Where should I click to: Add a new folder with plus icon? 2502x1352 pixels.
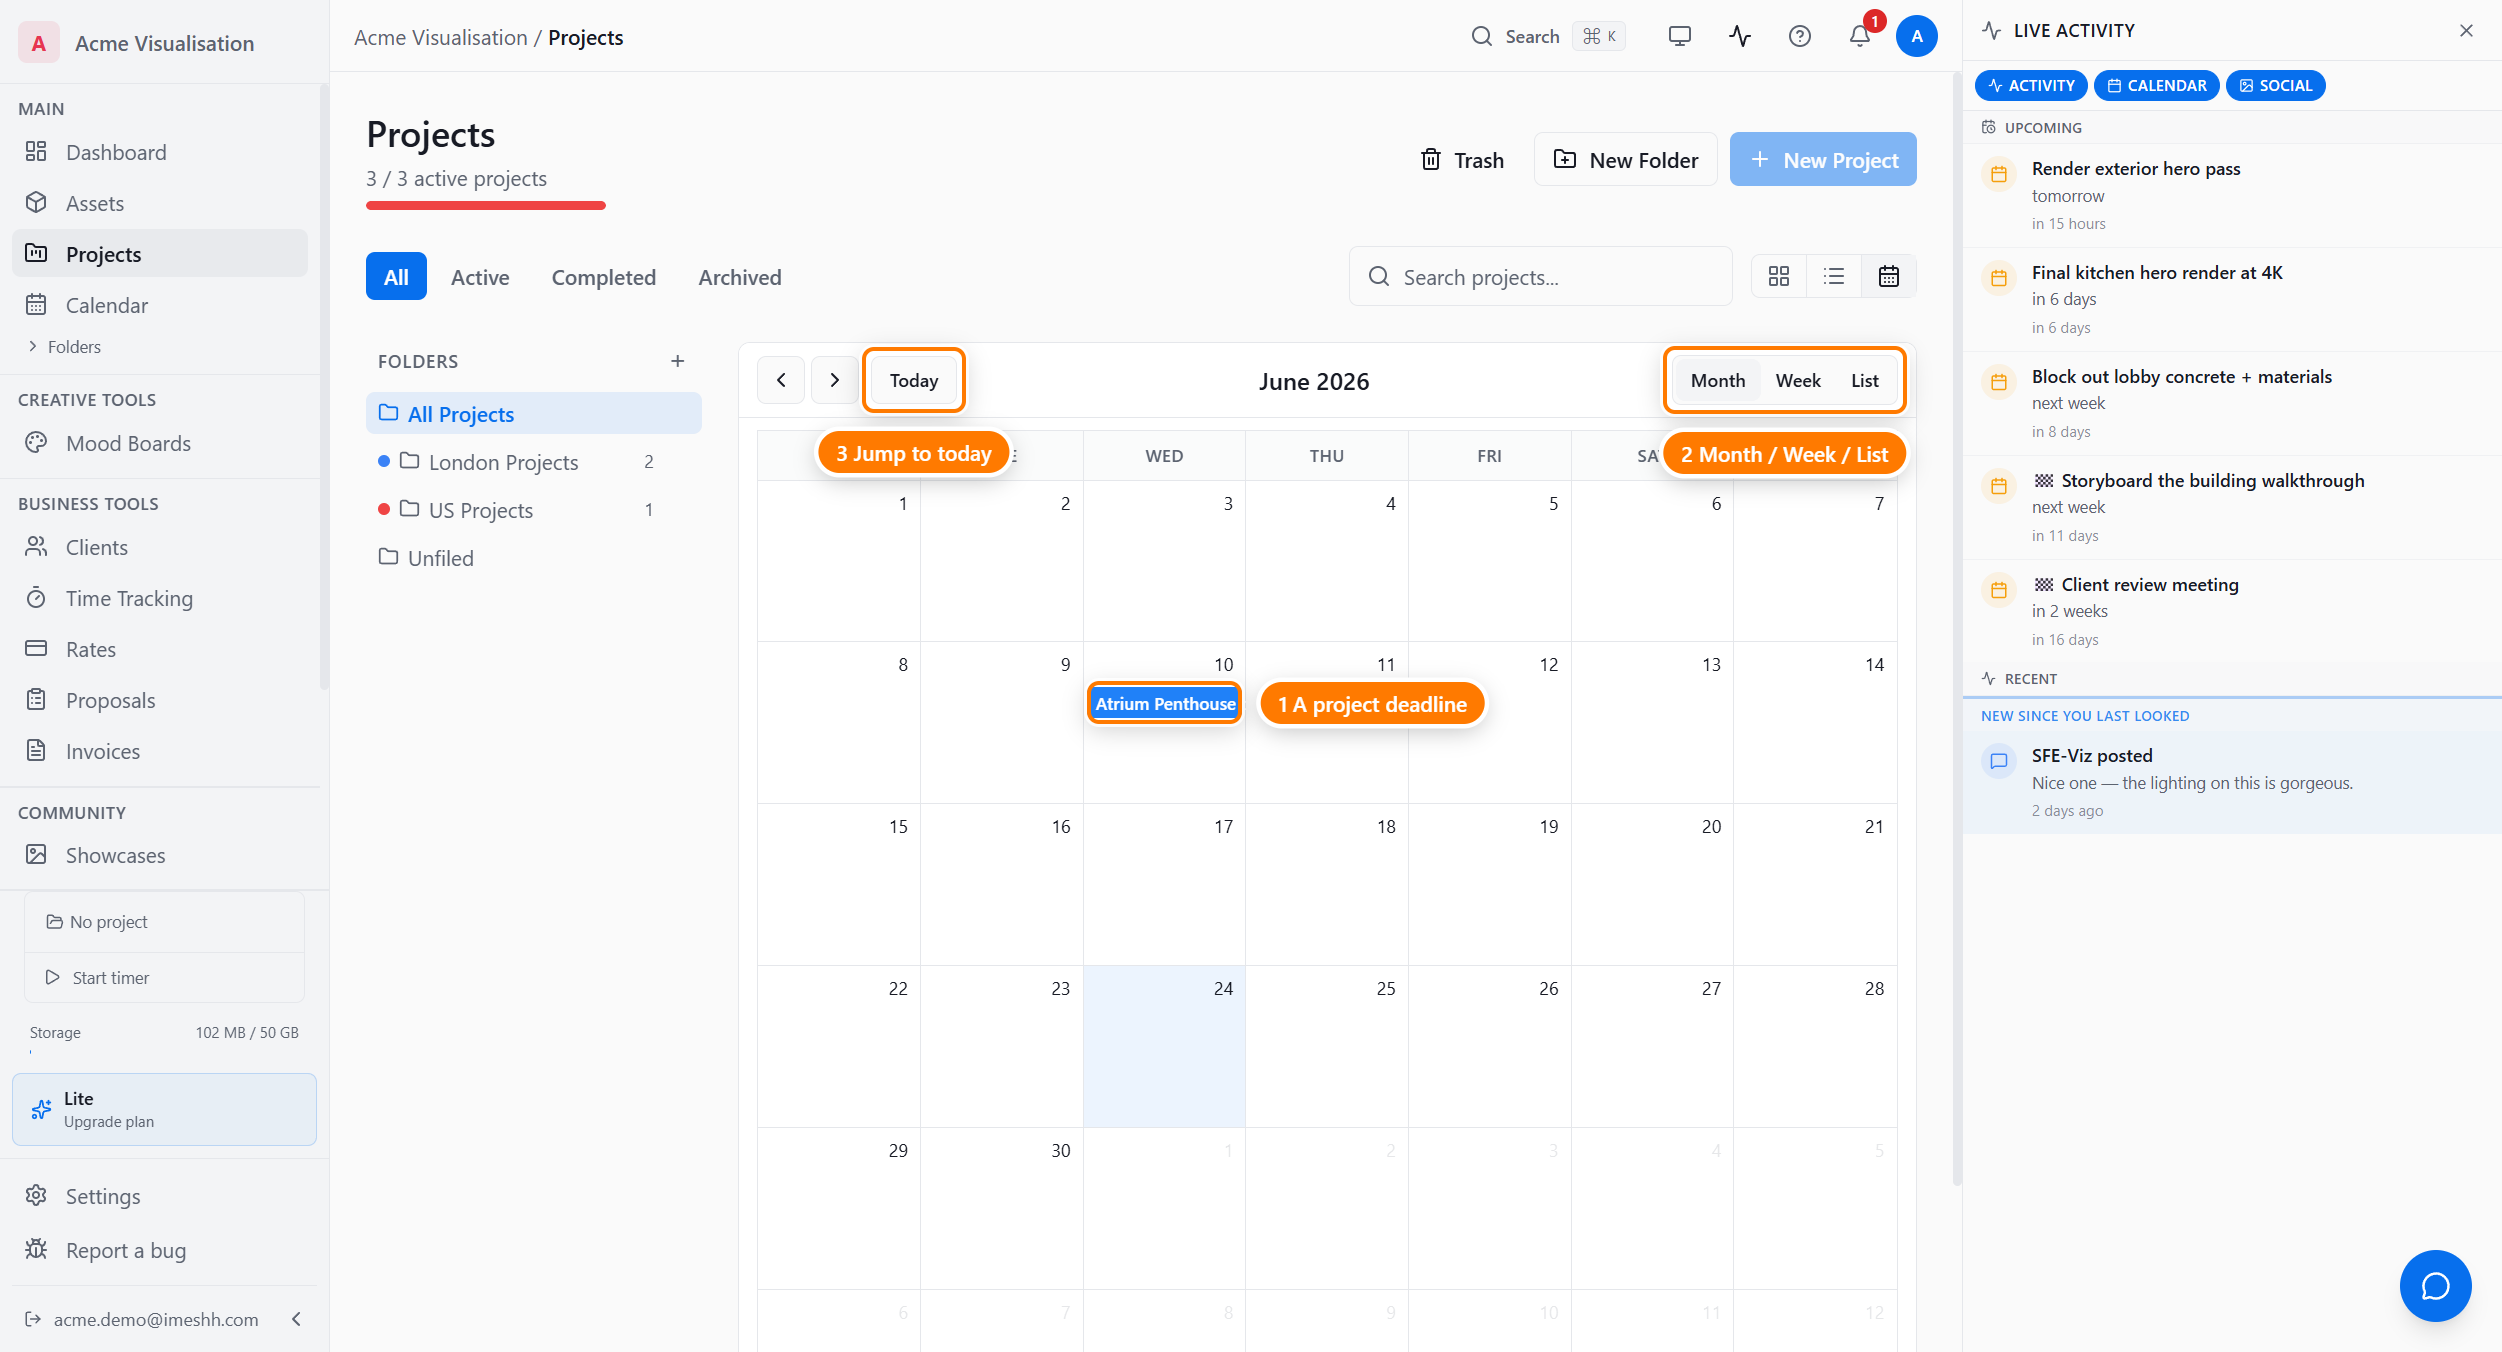pyautogui.click(x=678, y=361)
